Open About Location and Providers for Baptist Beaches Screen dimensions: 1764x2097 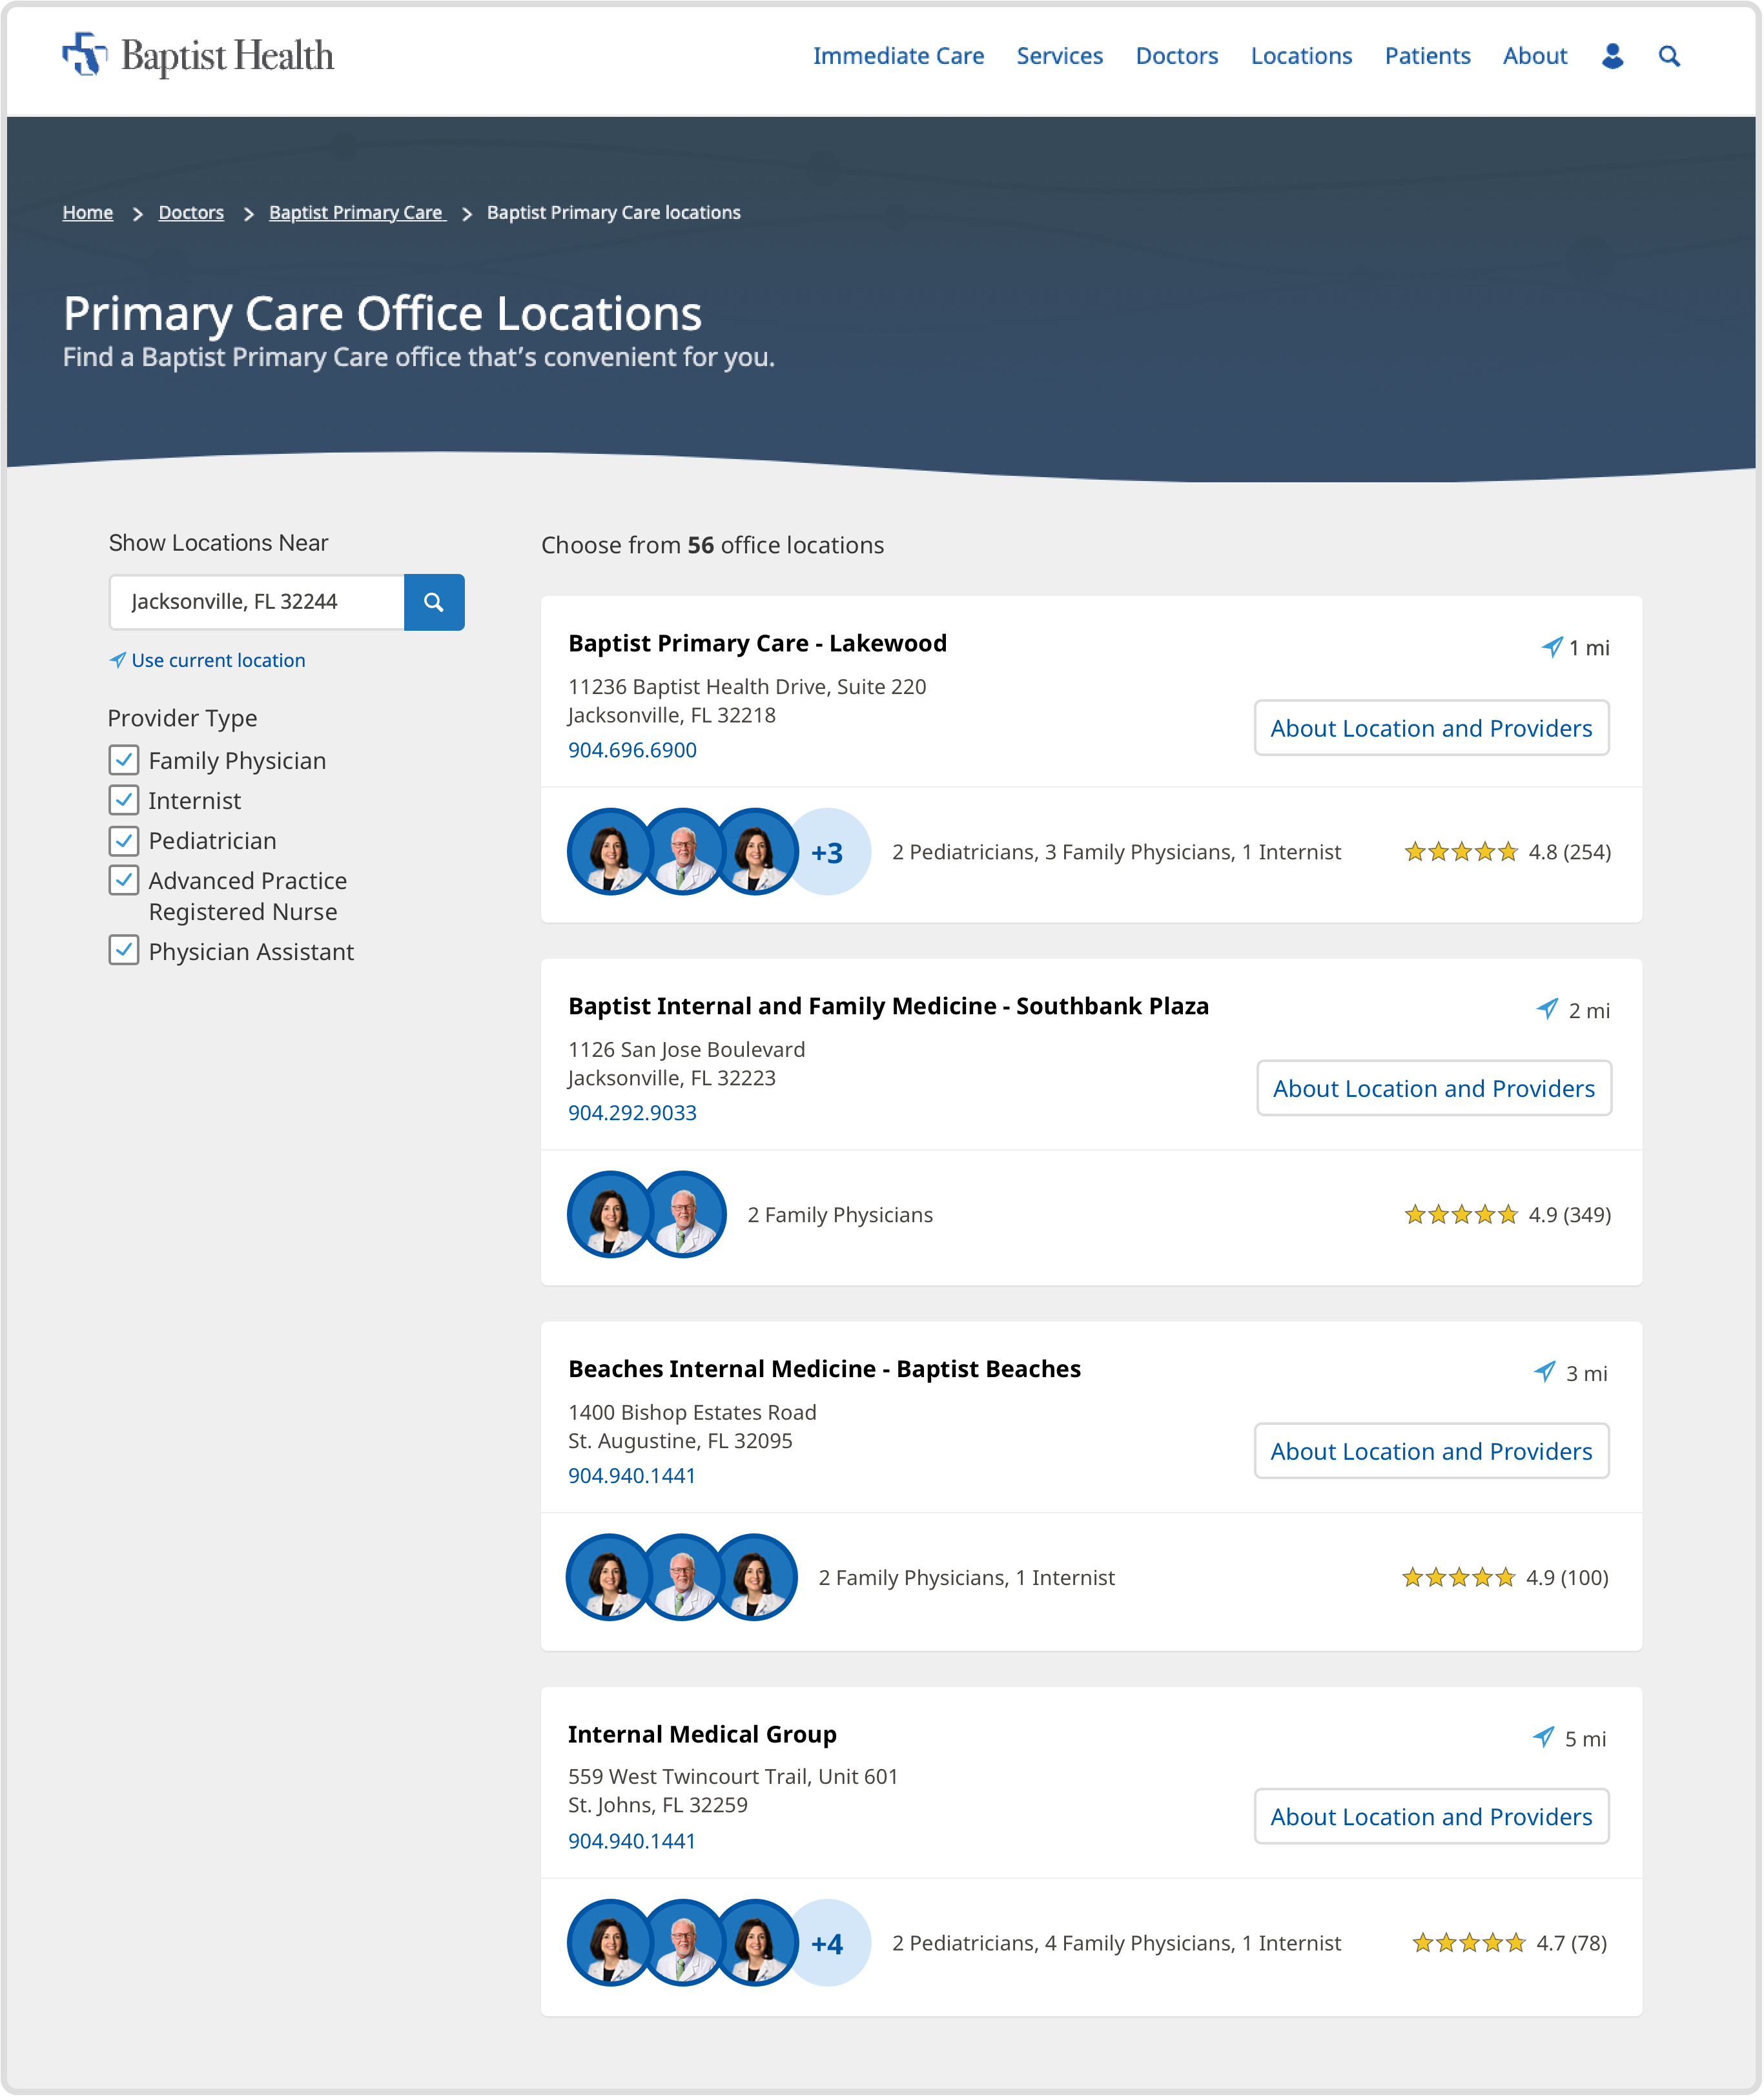pos(1432,1451)
